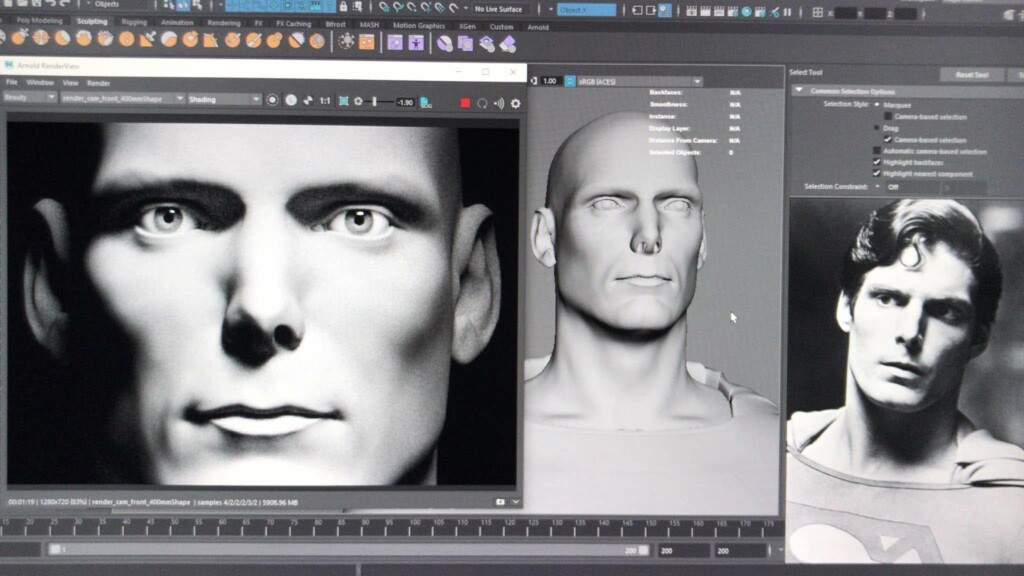The width and height of the screenshot is (1024, 576).
Task: Activate the crop region icon in RenderView
Action: 343,101
